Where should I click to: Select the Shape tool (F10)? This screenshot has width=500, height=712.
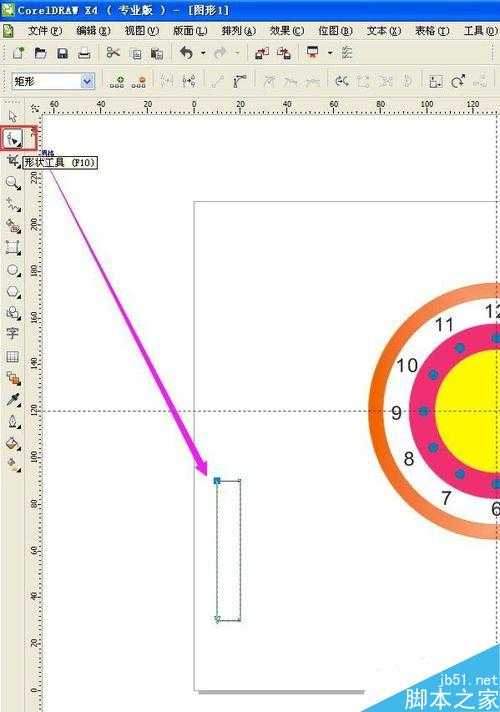tap(12, 138)
